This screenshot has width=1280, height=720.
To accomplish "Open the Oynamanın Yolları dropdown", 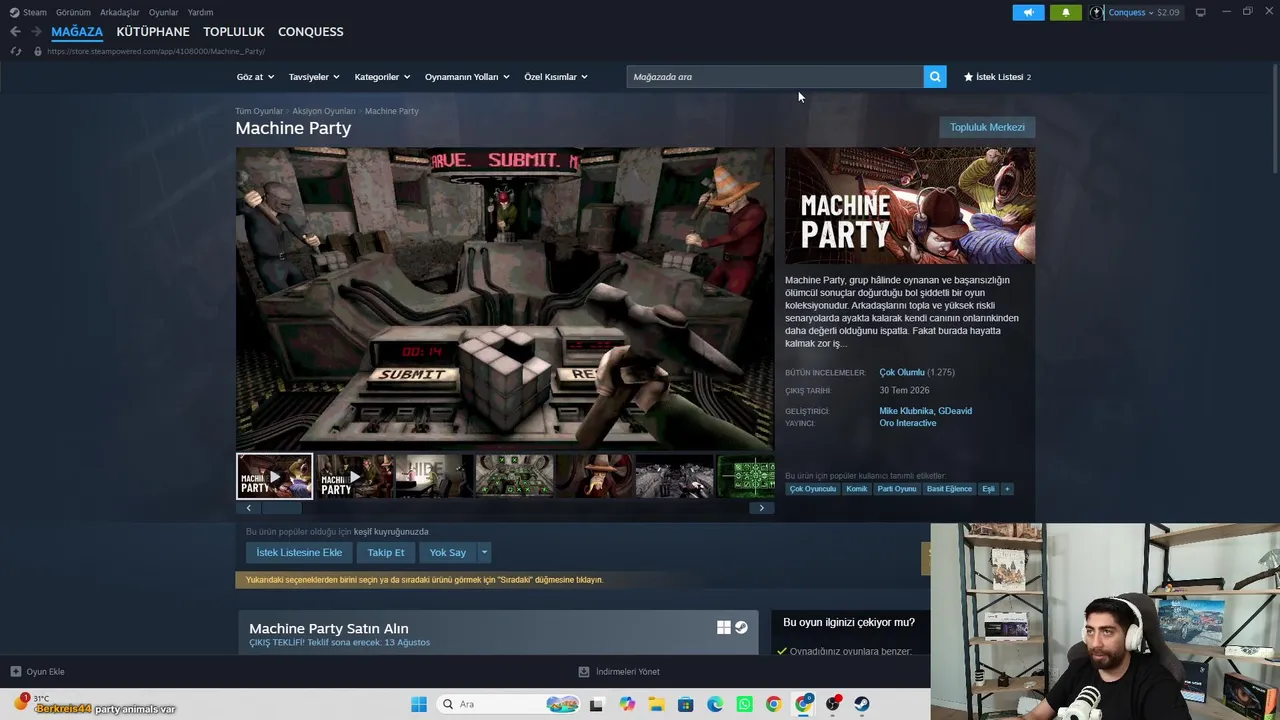I will click(467, 77).
